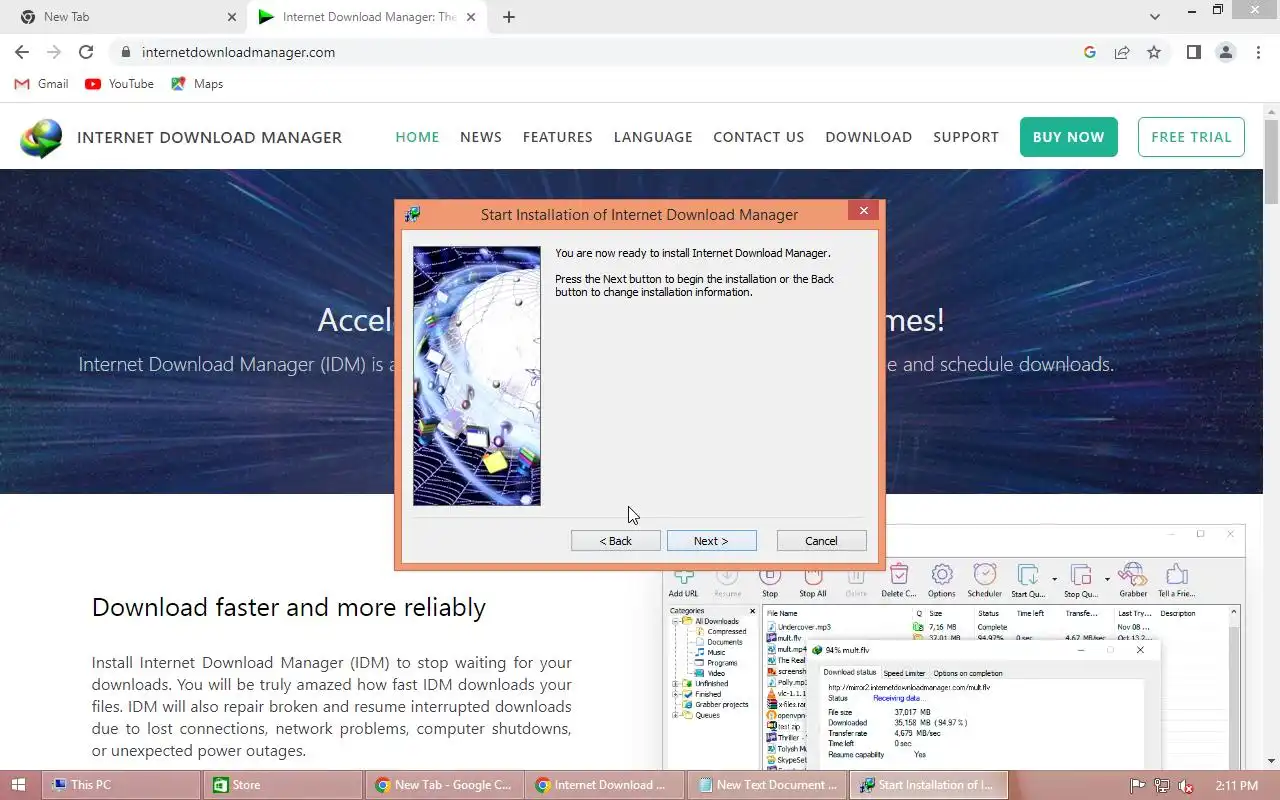This screenshot has height=800, width=1280.
Task: Close the Internet Download Manager tab
Action: coord(471,17)
